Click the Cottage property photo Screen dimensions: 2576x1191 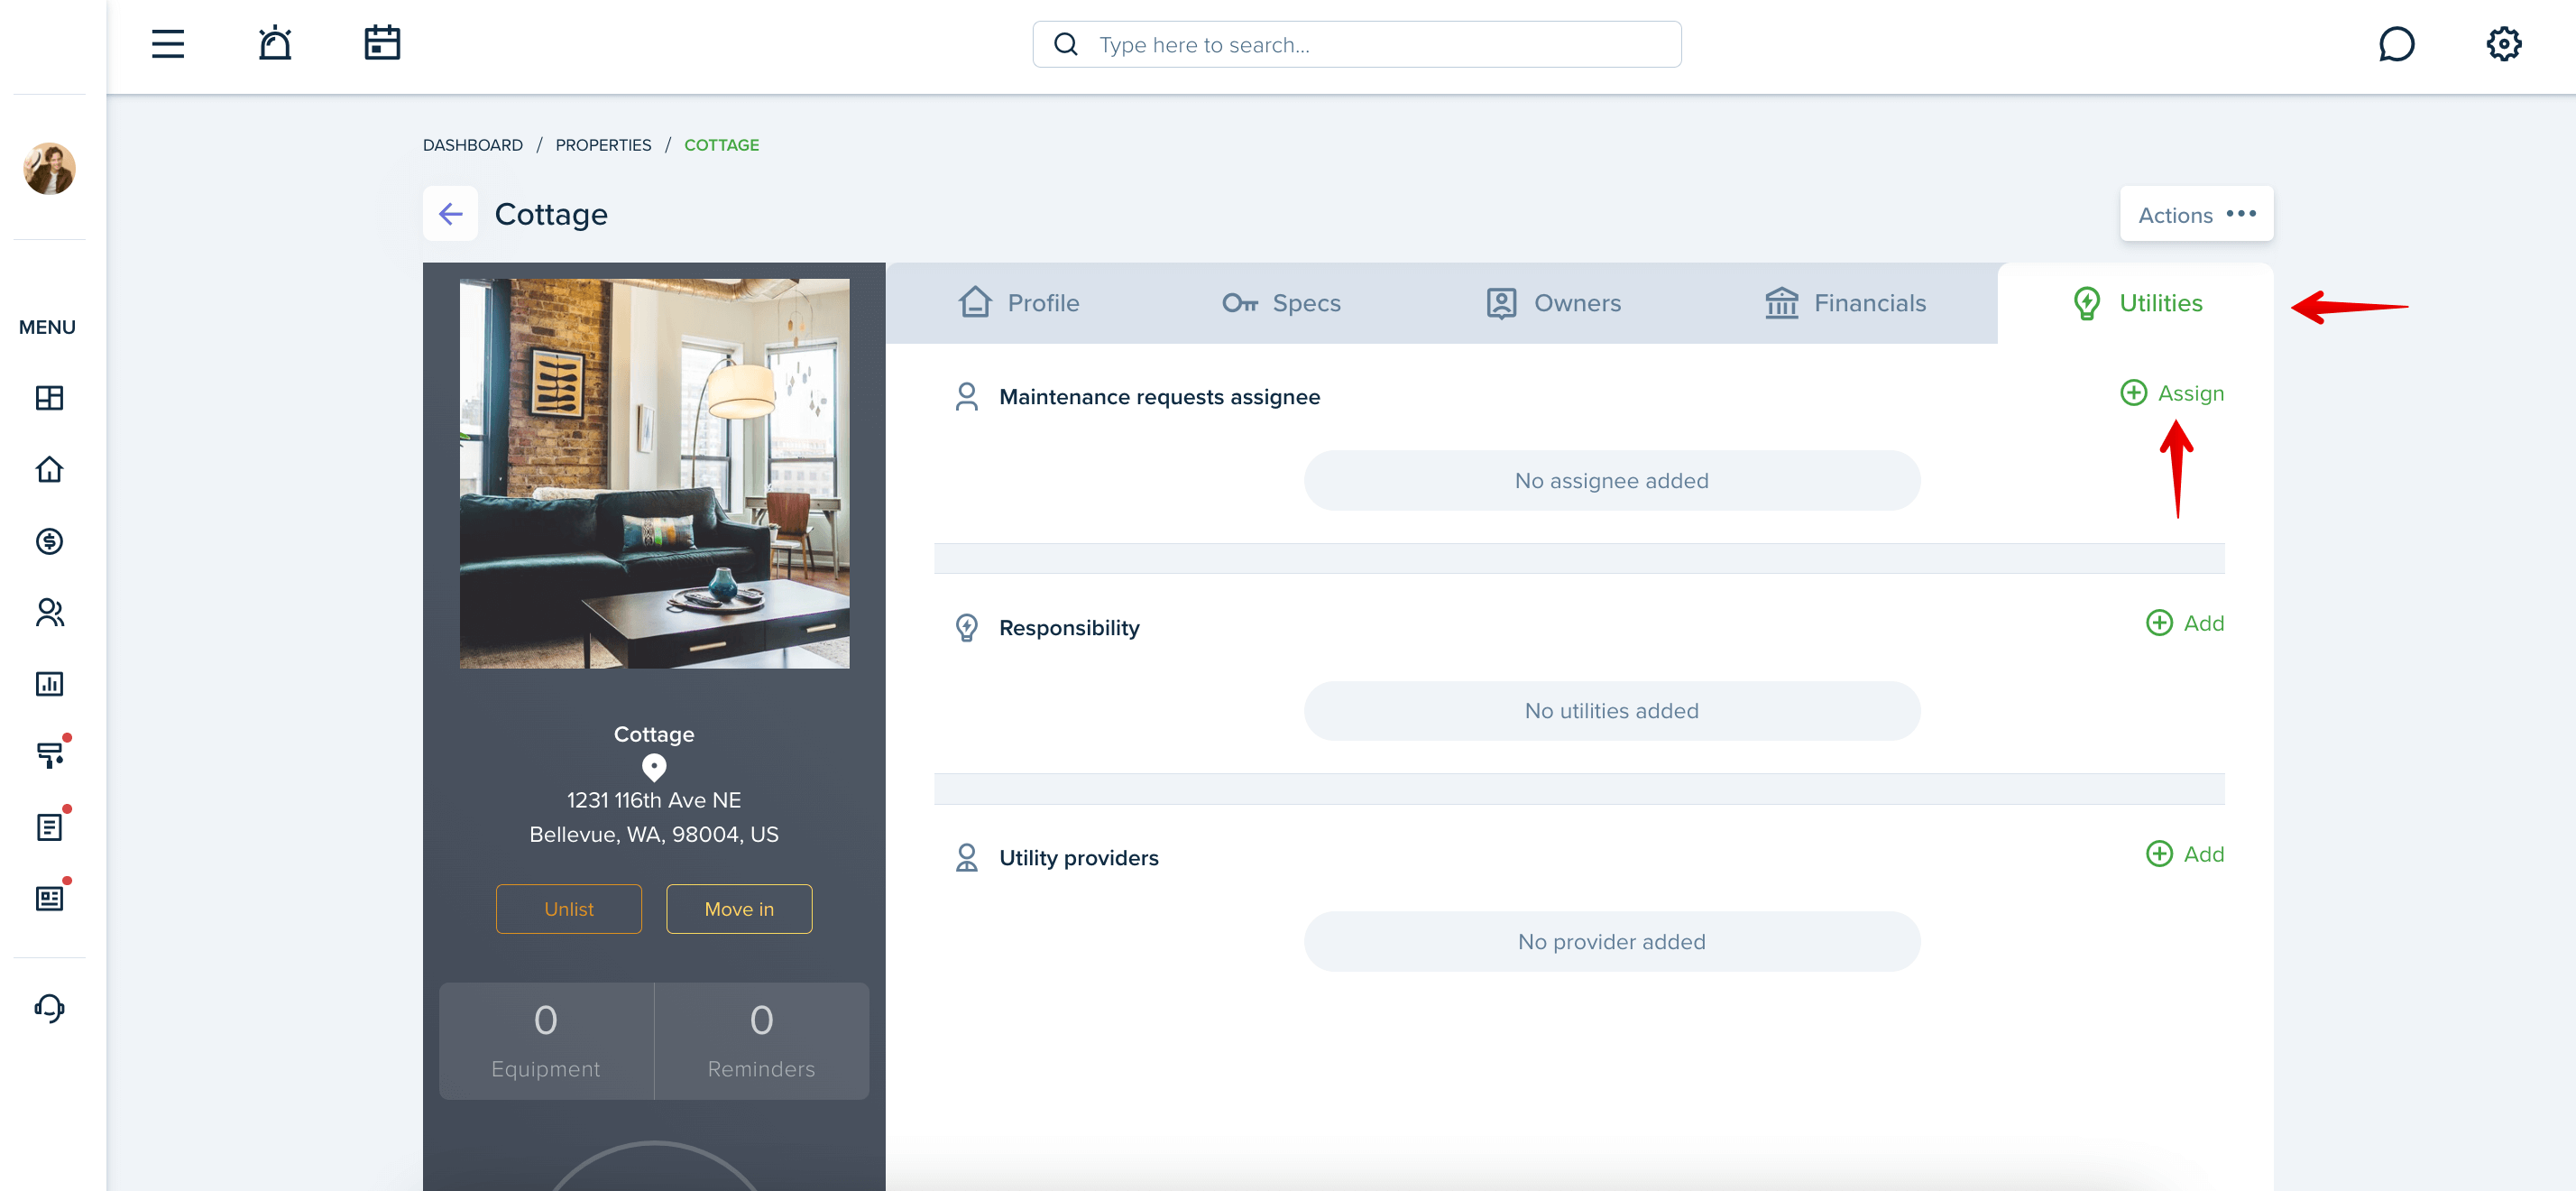(x=654, y=473)
